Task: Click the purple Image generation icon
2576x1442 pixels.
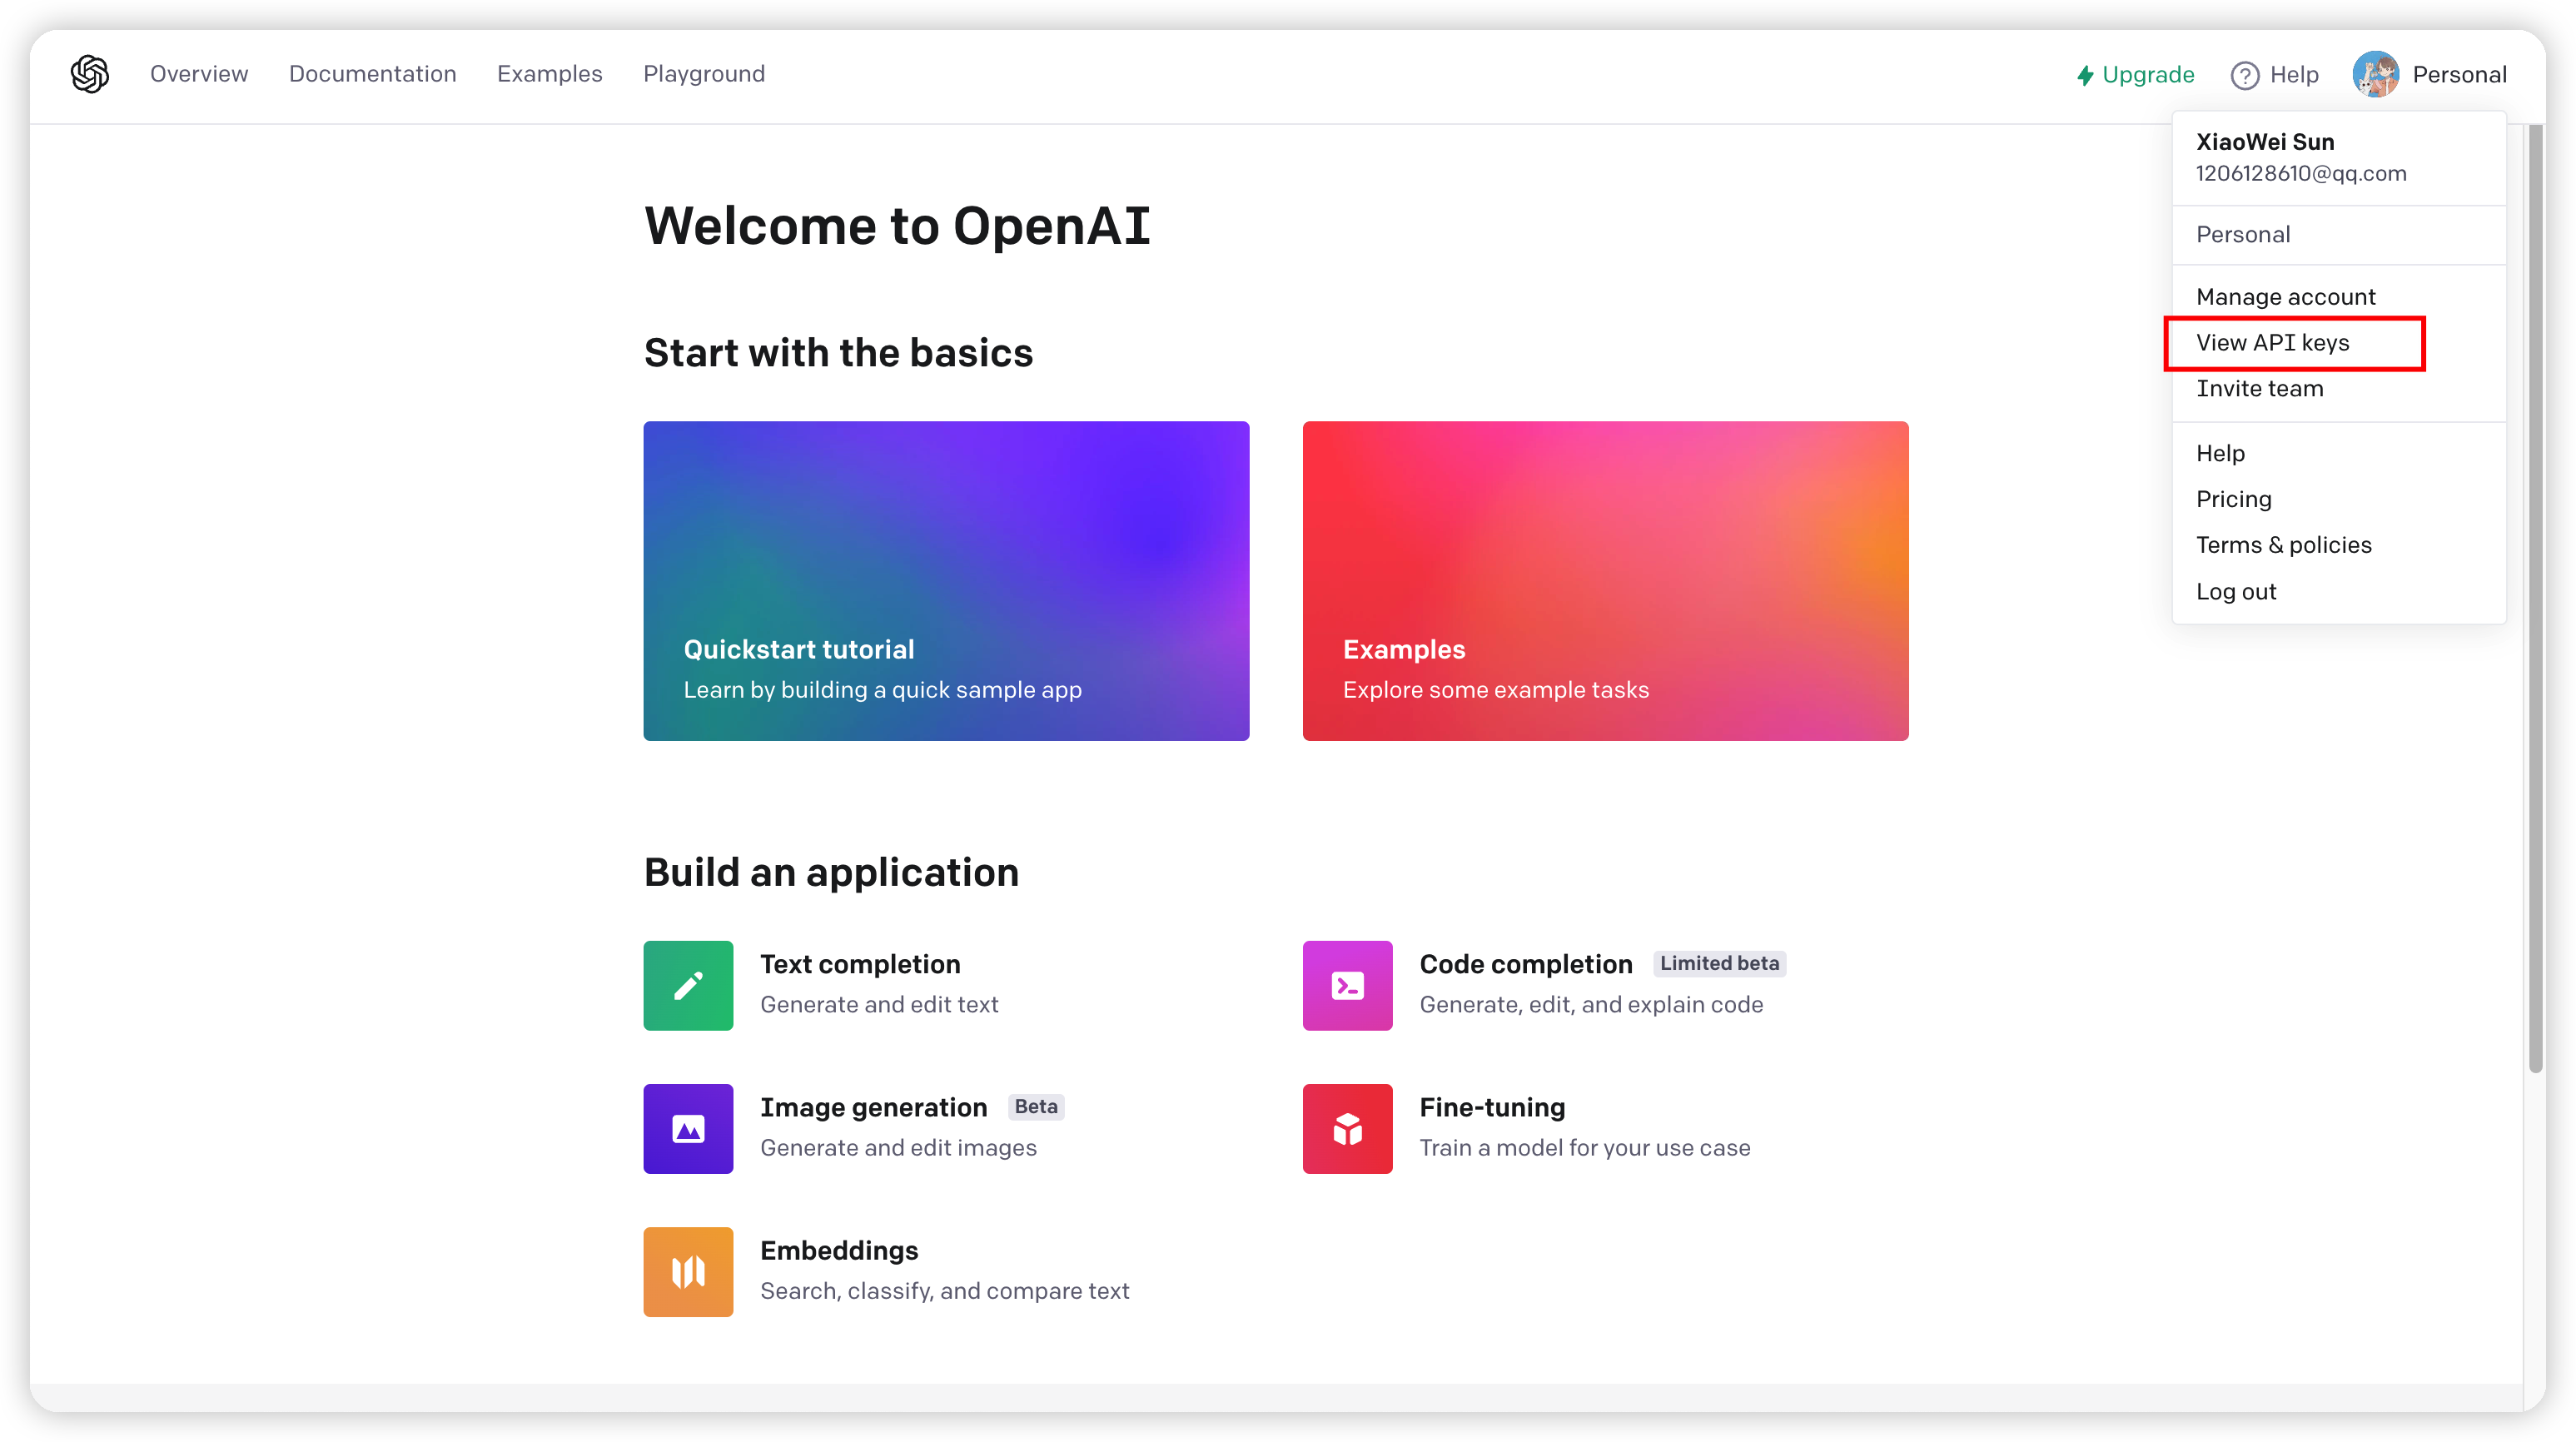Action: click(x=688, y=1128)
